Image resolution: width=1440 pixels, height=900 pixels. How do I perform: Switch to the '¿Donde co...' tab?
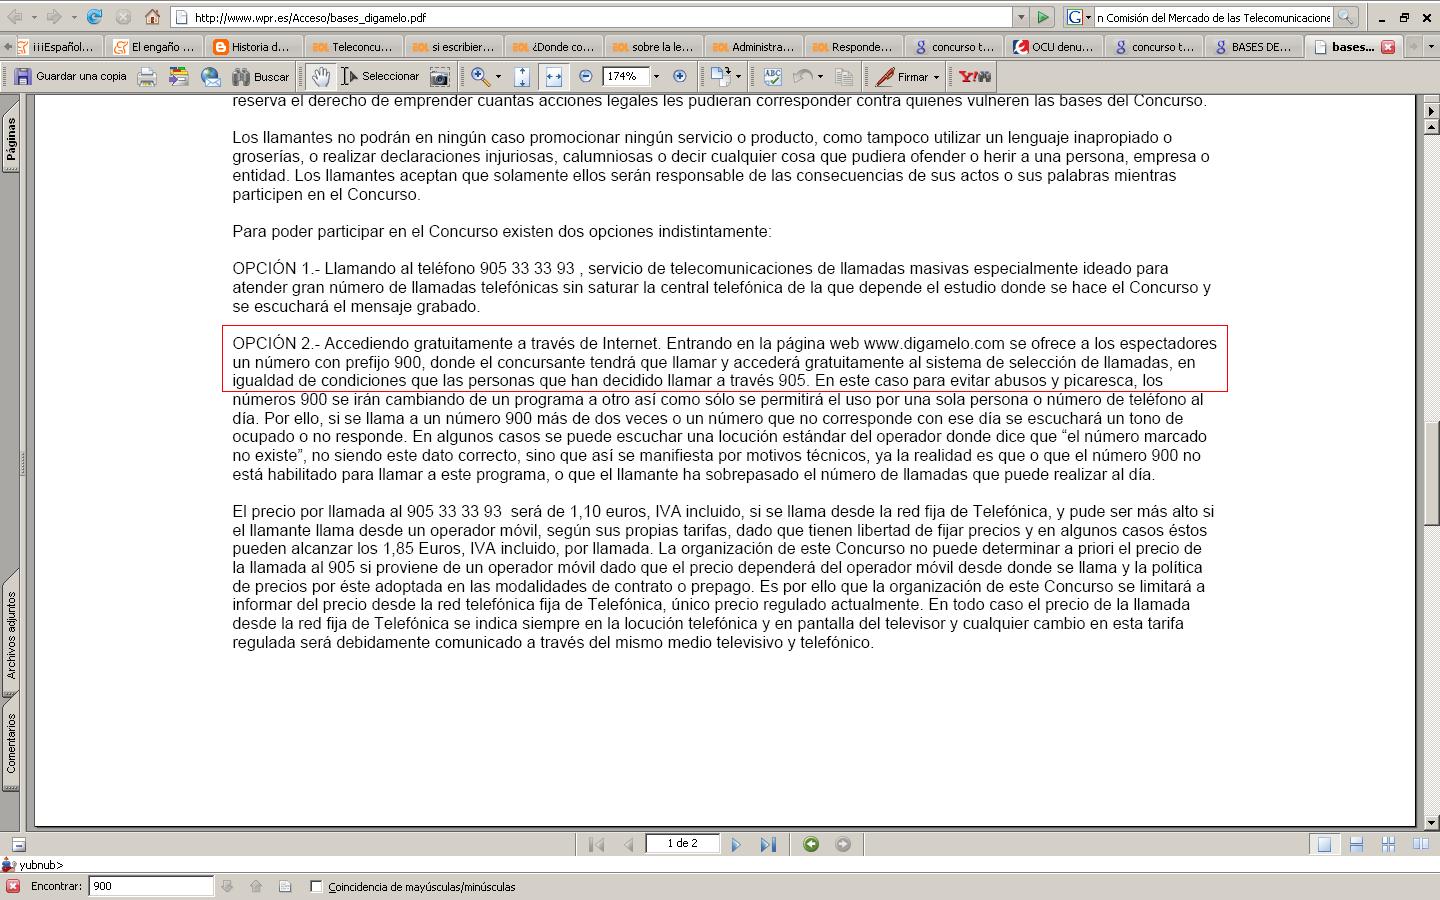[554, 46]
